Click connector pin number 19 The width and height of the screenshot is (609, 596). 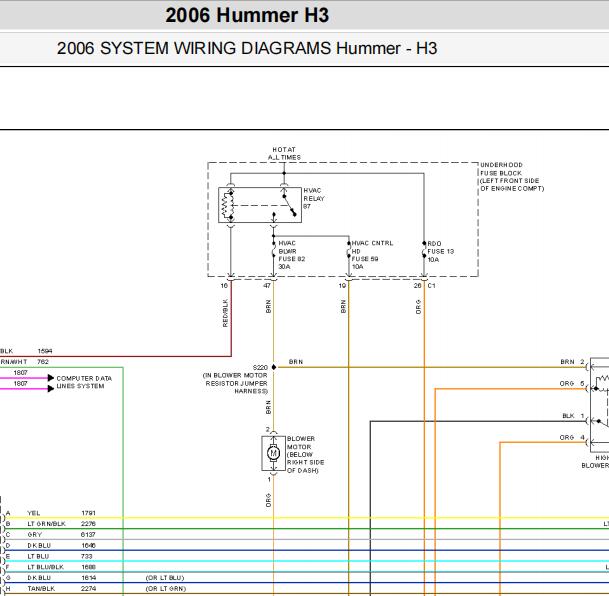pyautogui.click(x=342, y=285)
